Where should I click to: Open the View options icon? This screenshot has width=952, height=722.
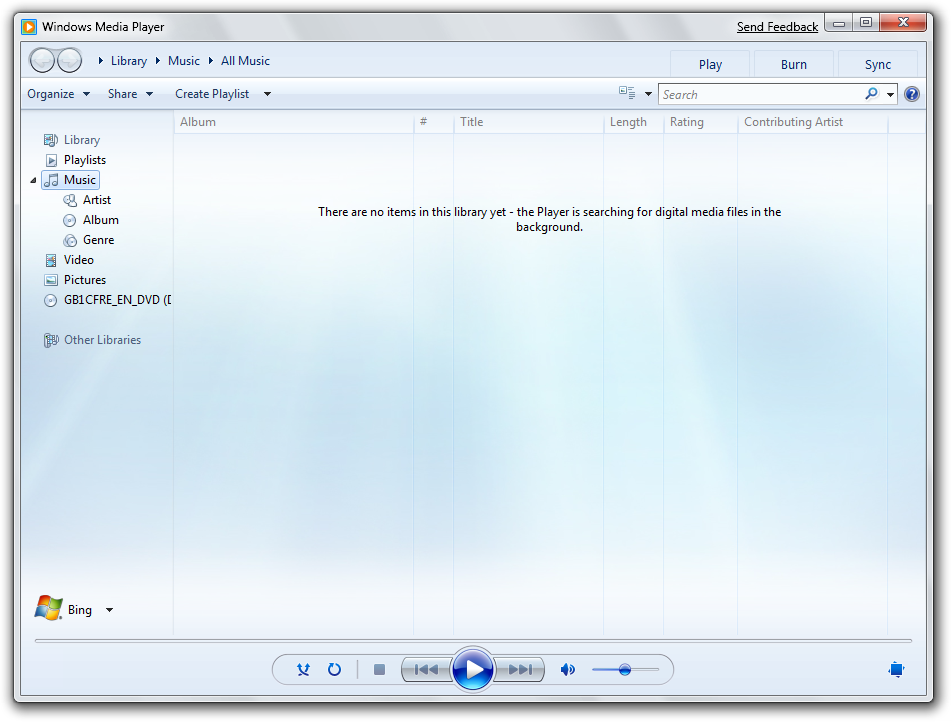(627, 94)
